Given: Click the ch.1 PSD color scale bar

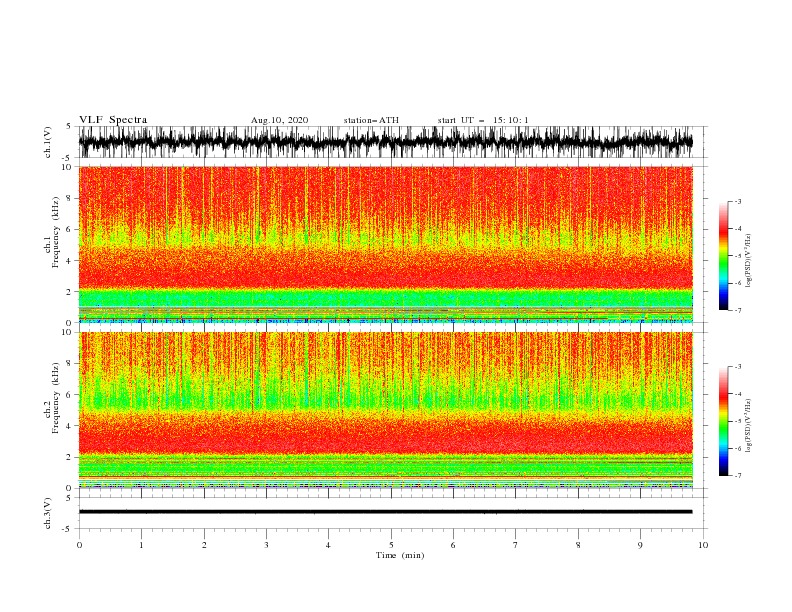Looking at the screenshot, I should [723, 256].
